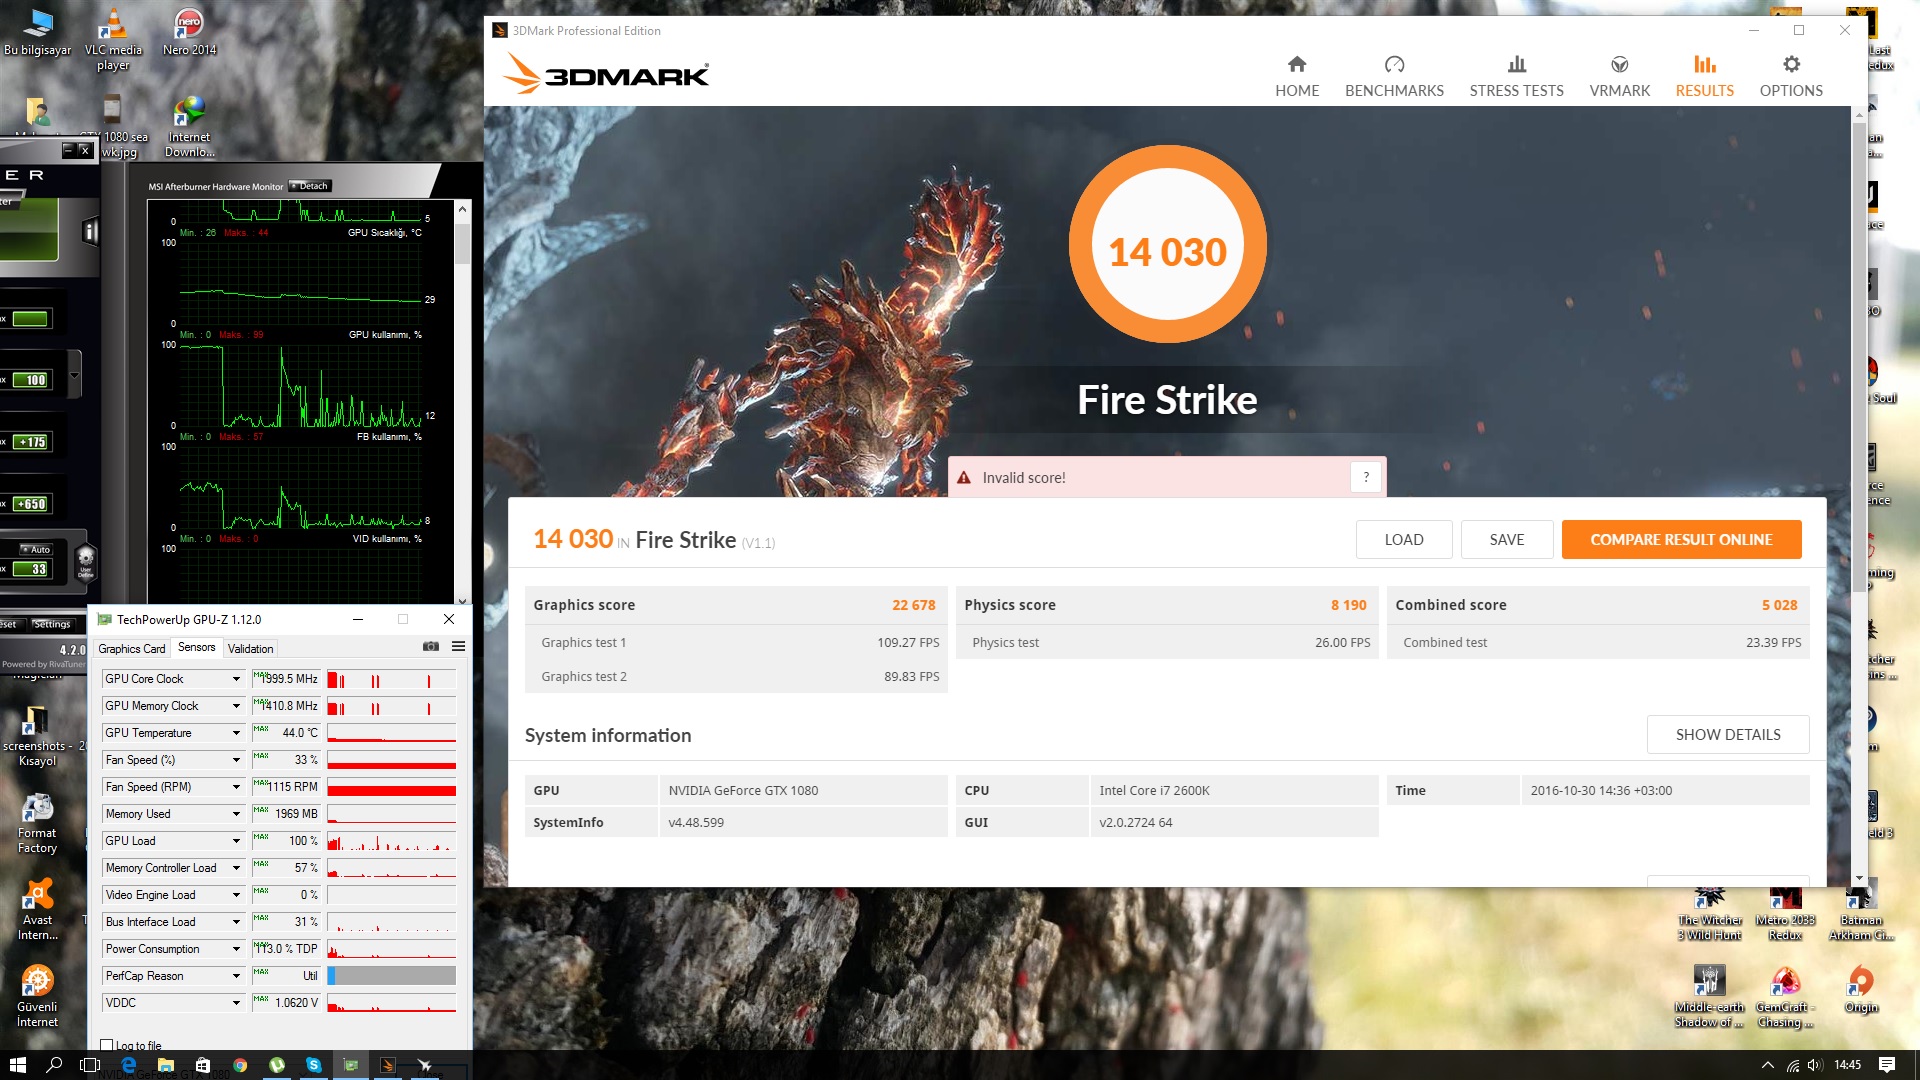The image size is (1920, 1080).
Task: Open the RESULTS section
Action: 1704,77
